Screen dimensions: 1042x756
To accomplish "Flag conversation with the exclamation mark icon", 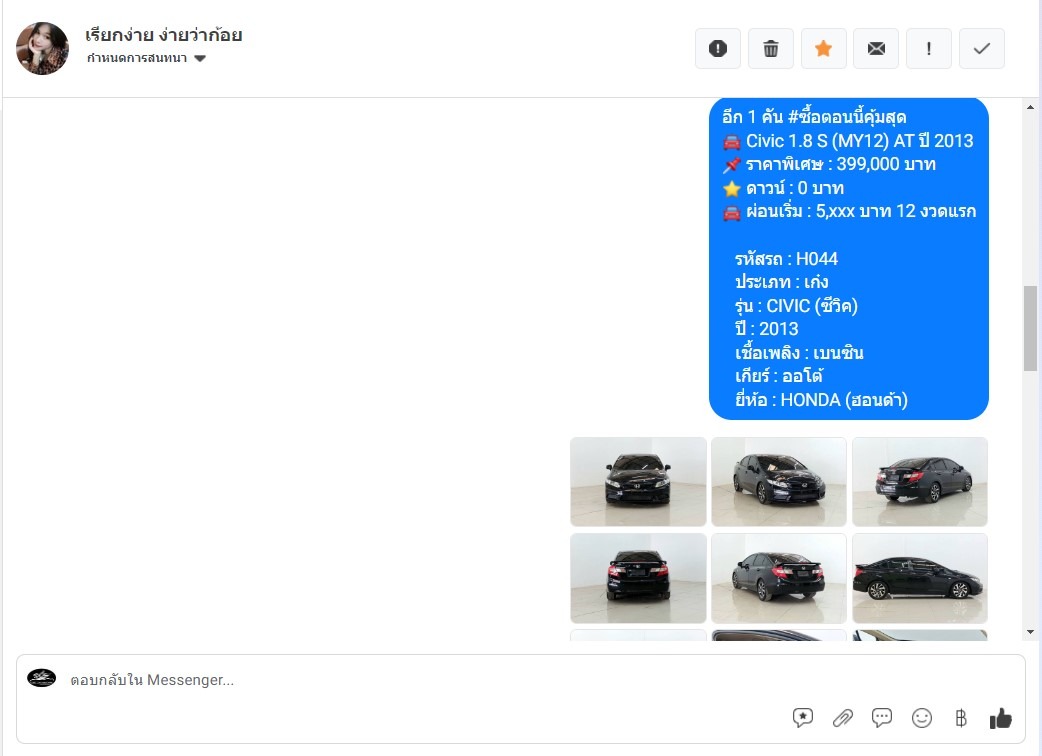I will [929, 48].
